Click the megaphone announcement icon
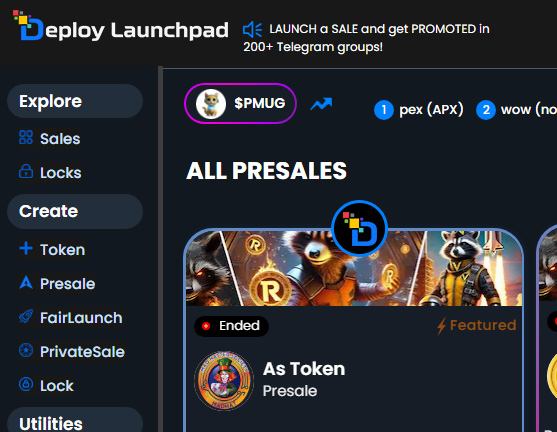 click(253, 29)
